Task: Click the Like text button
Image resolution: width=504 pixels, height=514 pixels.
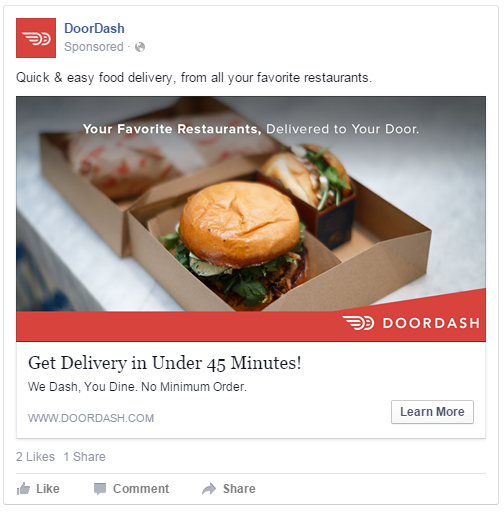Action: pos(48,489)
